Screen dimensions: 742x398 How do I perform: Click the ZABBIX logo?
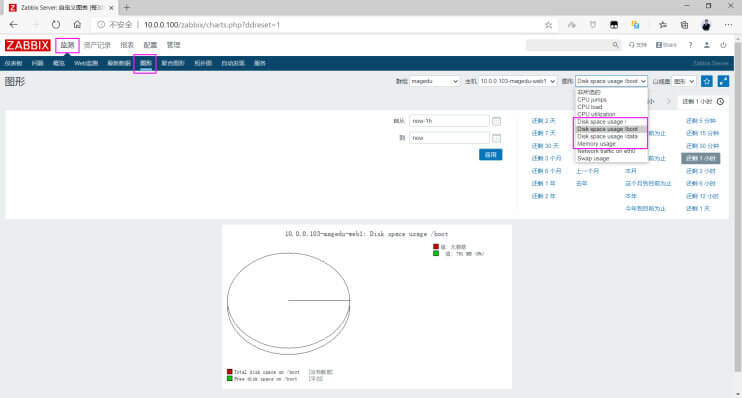(x=27, y=45)
